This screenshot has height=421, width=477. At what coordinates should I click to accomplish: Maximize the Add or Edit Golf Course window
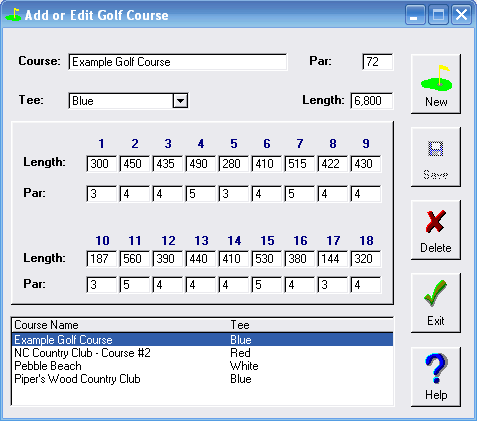pos(438,15)
